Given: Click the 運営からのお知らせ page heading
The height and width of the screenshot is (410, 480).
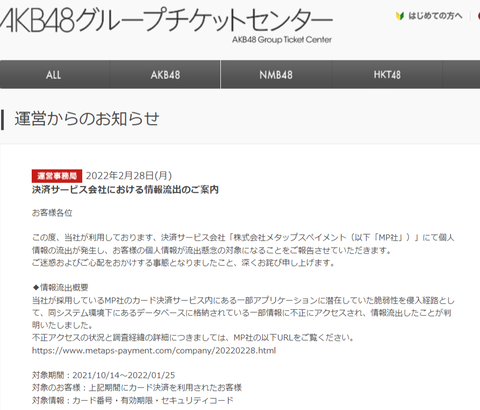Looking at the screenshot, I should point(87,119).
